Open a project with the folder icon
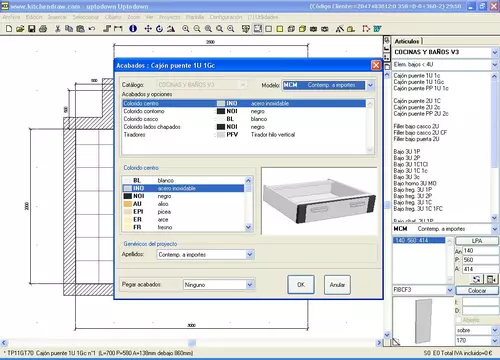The height and width of the screenshot is (360, 500). pos(20,29)
